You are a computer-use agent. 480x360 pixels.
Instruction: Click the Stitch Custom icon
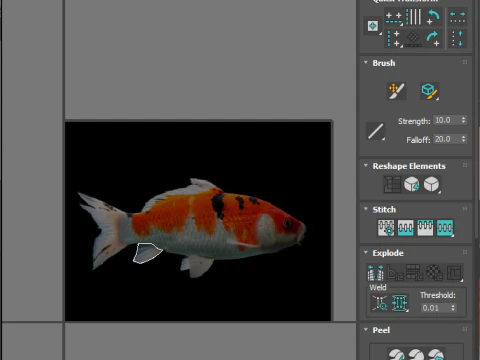(445, 228)
